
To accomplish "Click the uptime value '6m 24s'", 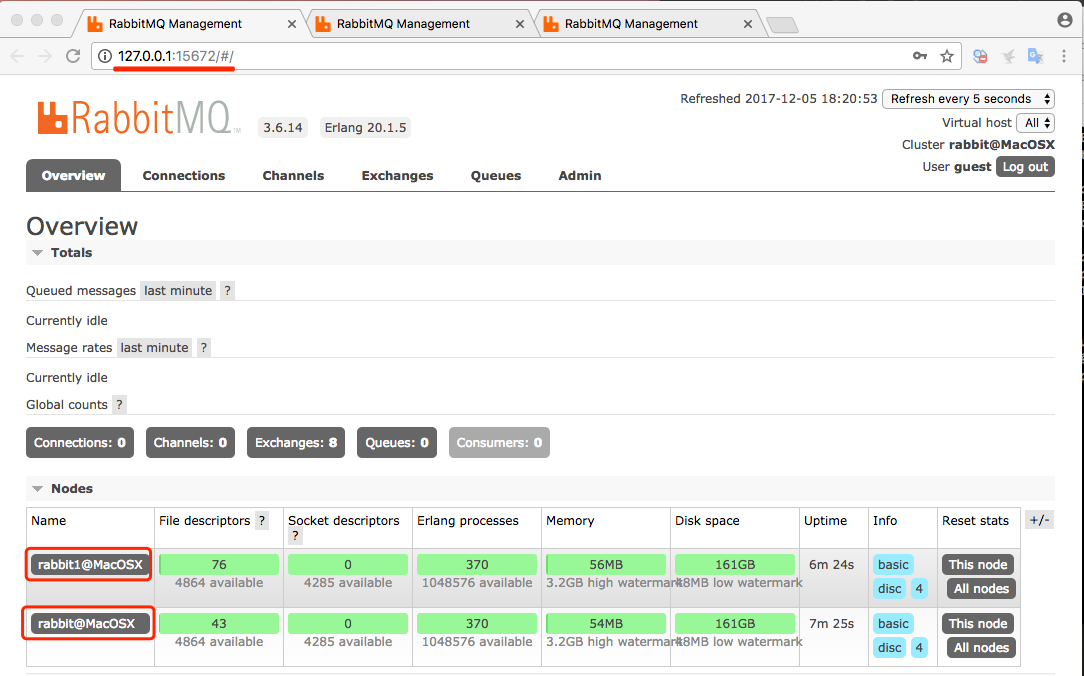I will (x=832, y=565).
